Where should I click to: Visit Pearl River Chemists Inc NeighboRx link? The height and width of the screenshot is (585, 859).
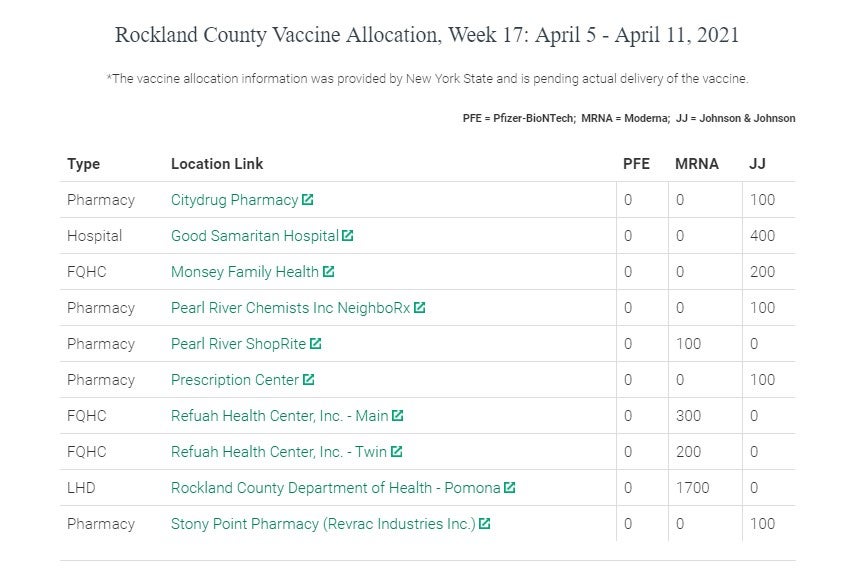click(x=290, y=308)
